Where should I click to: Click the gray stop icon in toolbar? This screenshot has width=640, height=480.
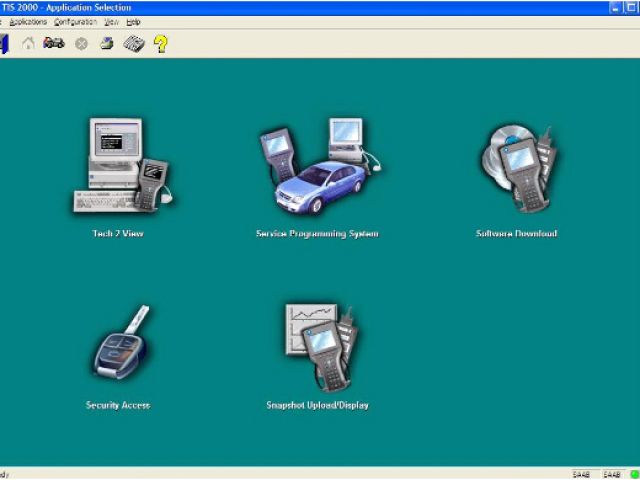81,44
